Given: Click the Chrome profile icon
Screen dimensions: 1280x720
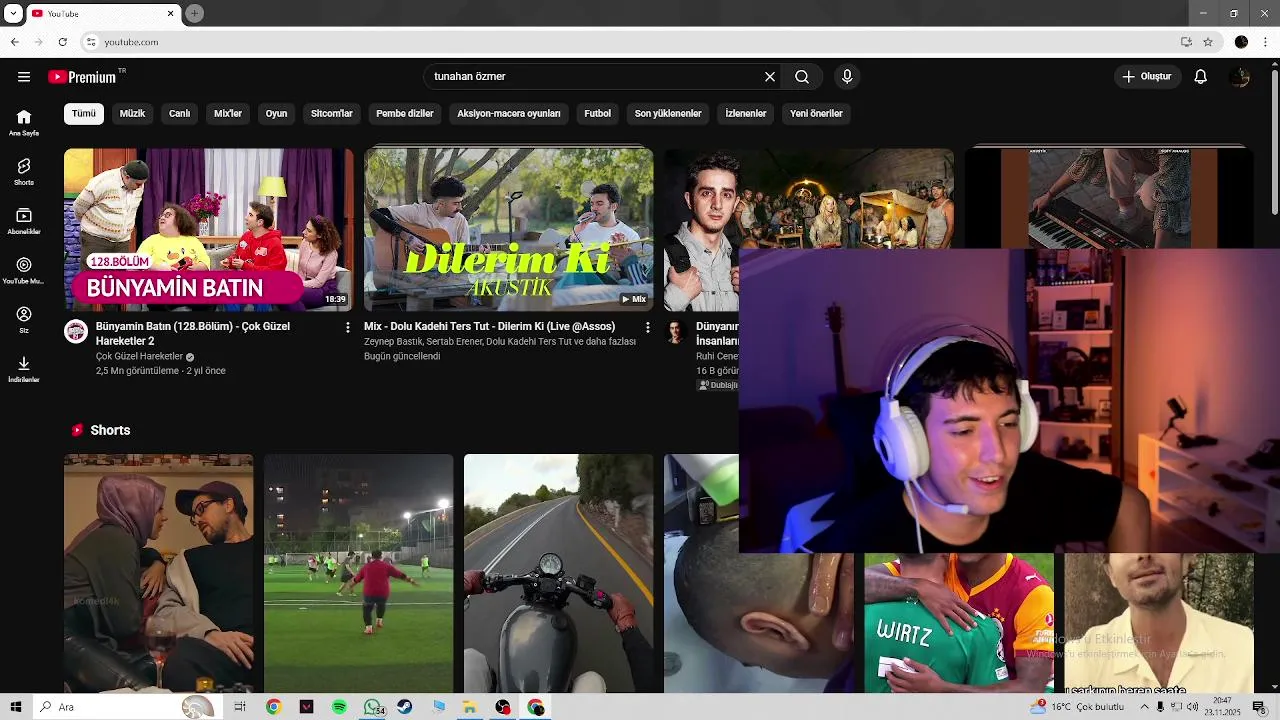Looking at the screenshot, I should pyautogui.click(x=1241, y=42).
